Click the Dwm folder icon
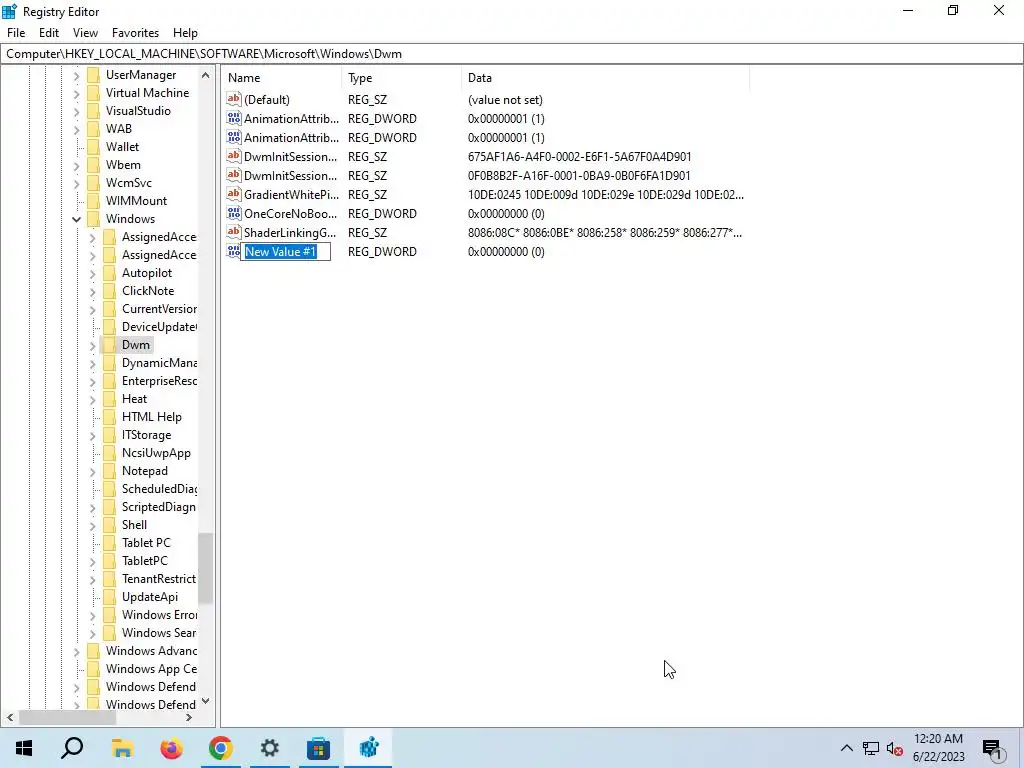Image resolution: width=1024 pixels, height=768 pixels. click(109, 345)
